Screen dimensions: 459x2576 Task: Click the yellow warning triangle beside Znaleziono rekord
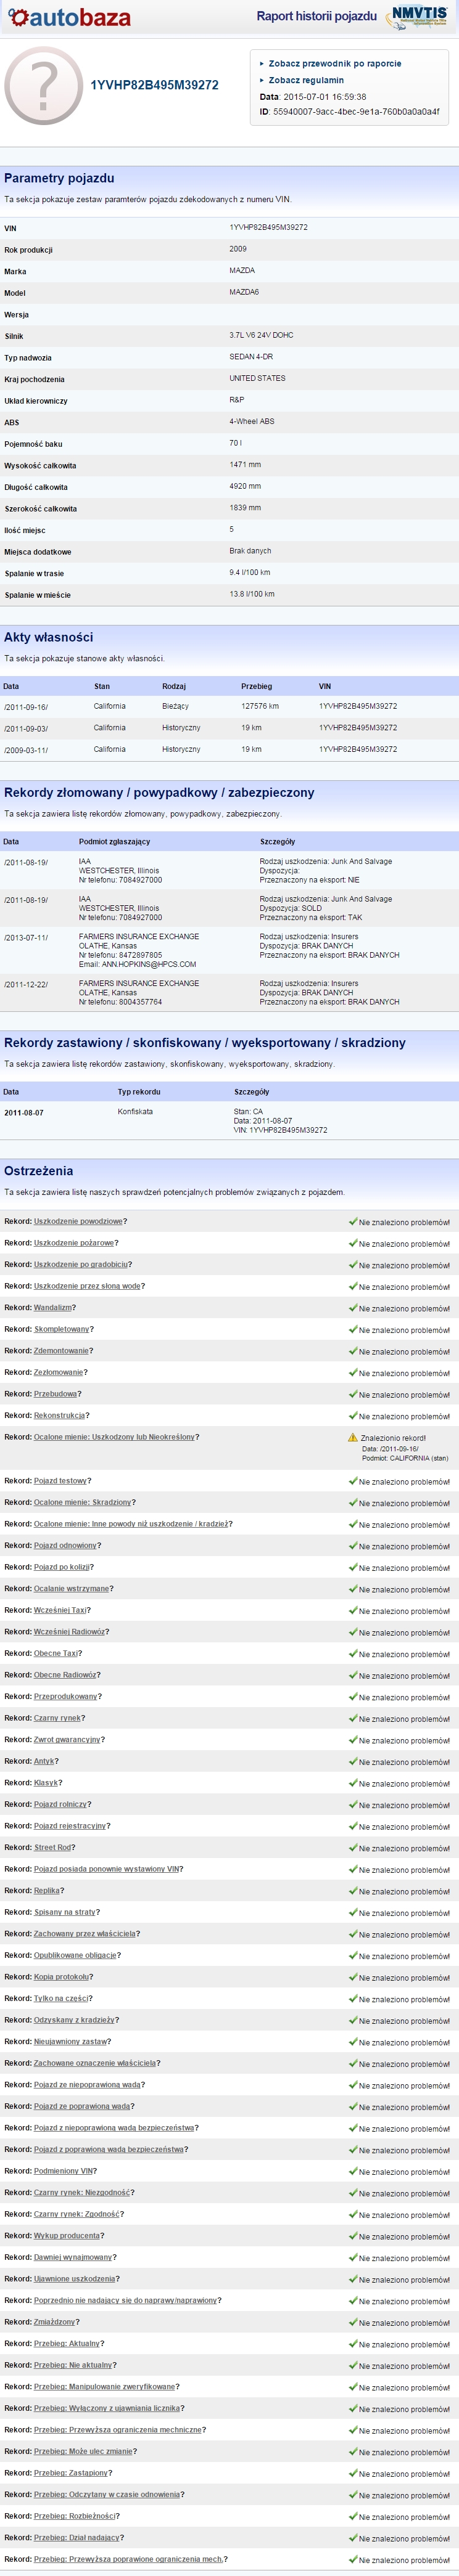click(x=352, y=1438)
